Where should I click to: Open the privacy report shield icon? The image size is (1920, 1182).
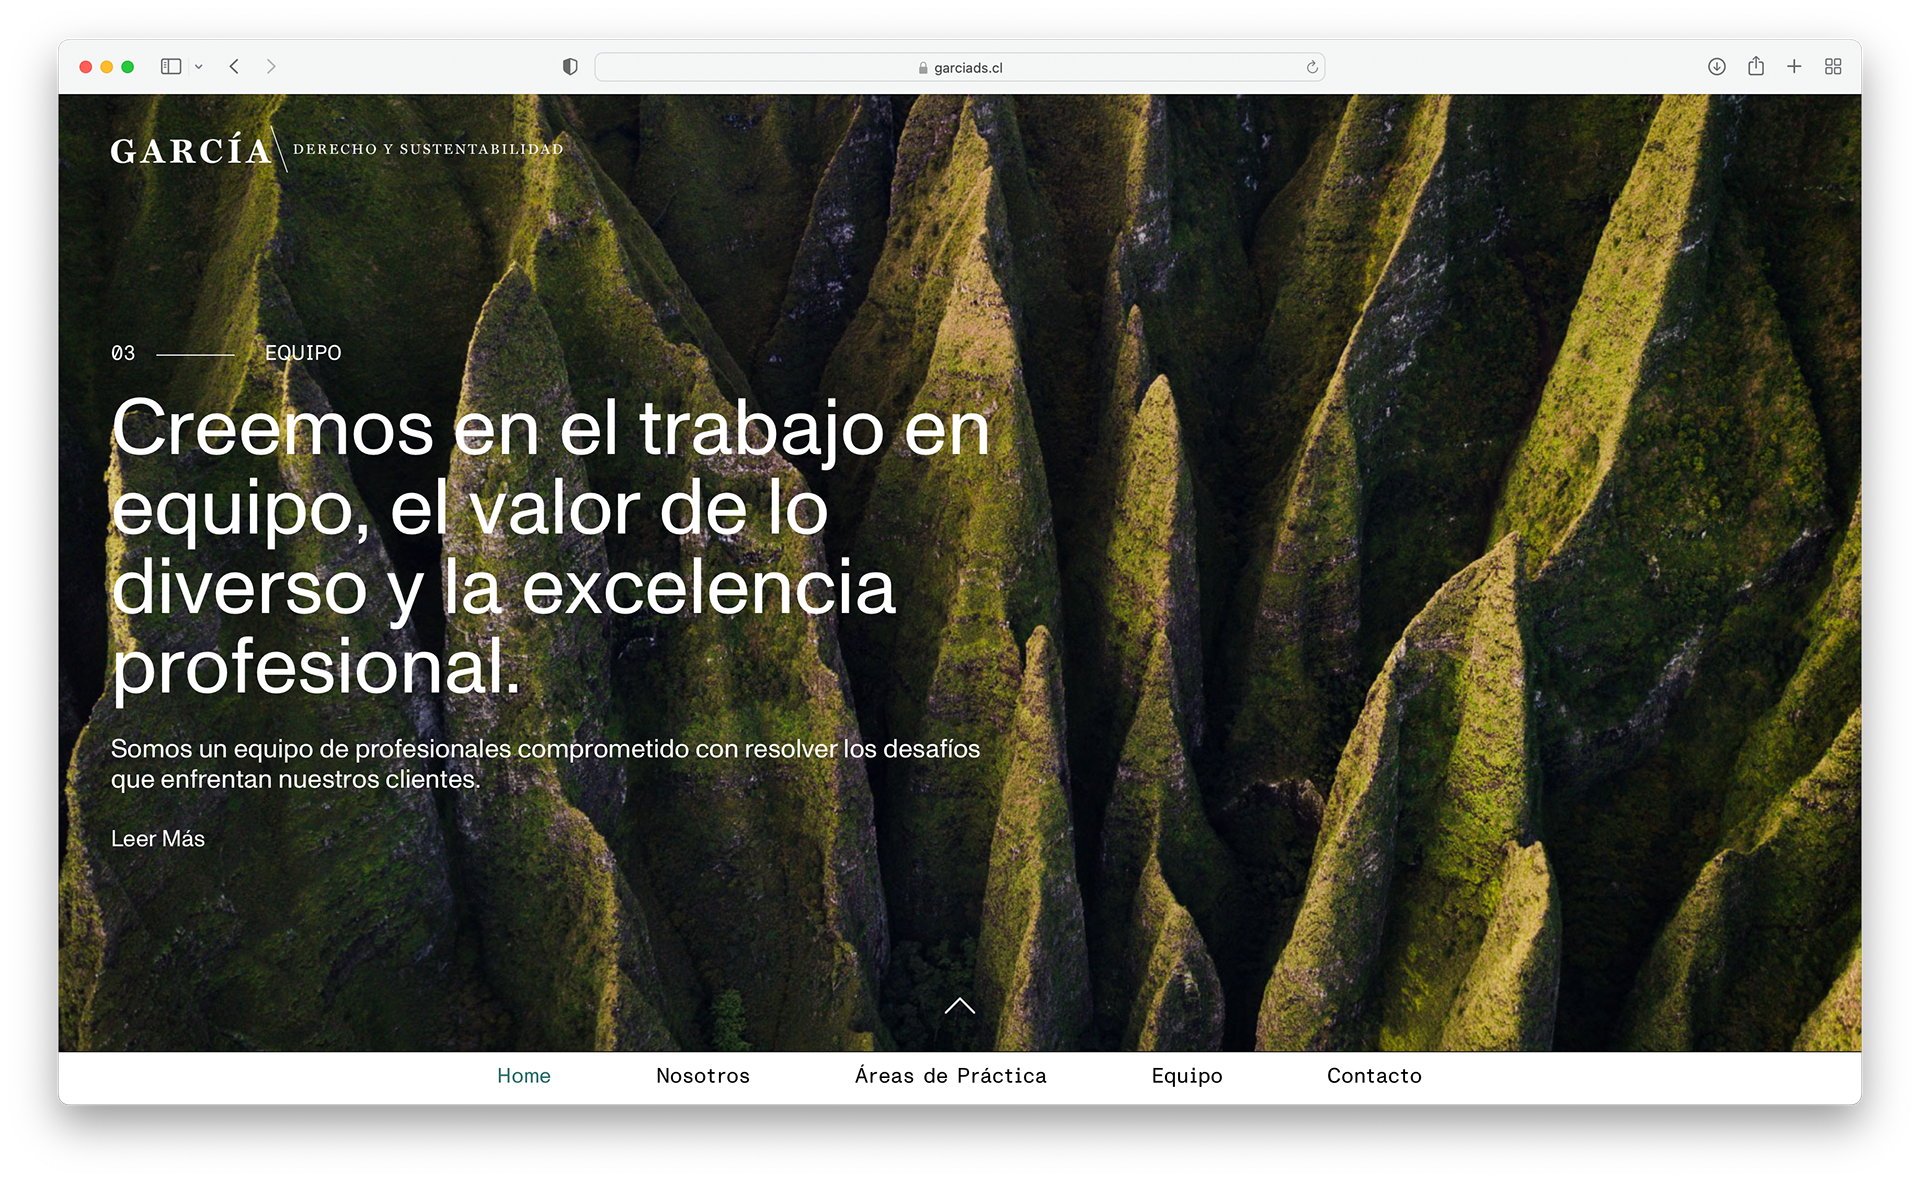(x=570, y=67)
